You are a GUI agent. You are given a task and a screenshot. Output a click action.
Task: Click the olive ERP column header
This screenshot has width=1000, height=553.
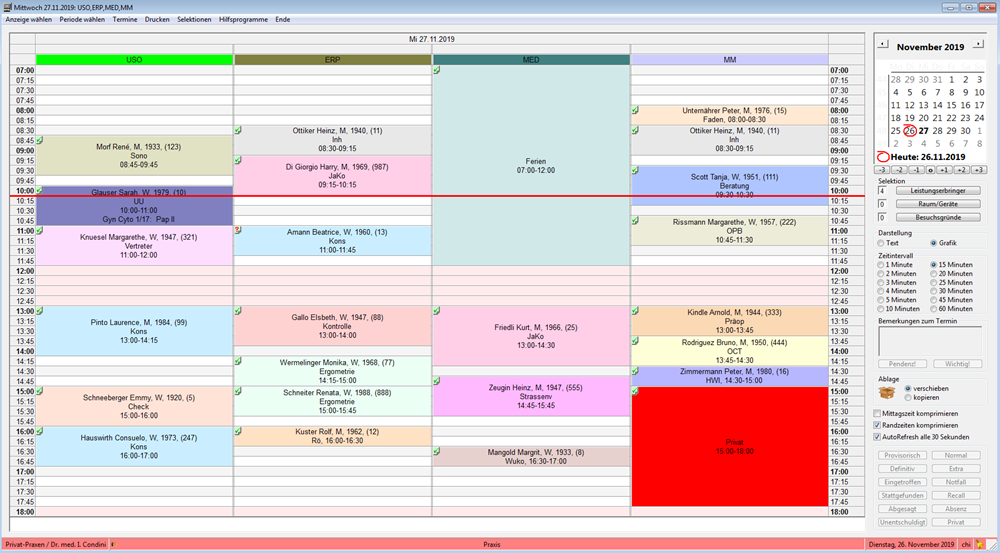[x=333, y=60]
